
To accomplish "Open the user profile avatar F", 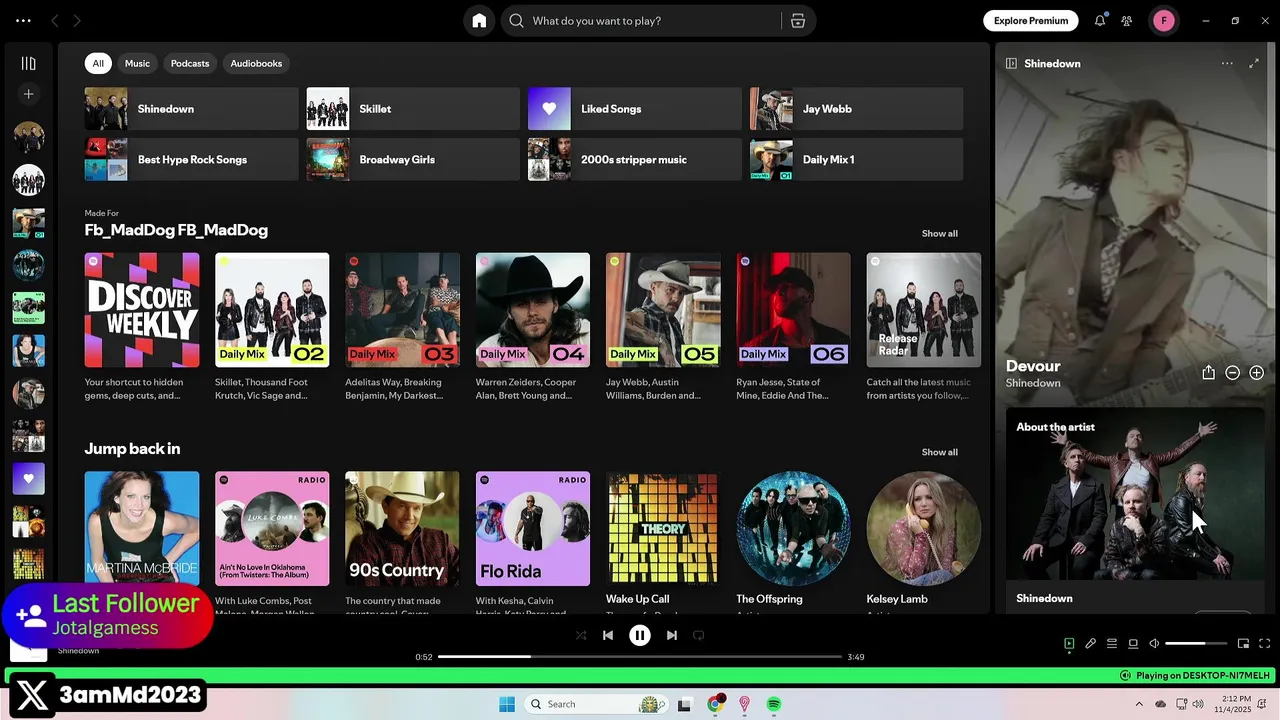I will coord(1164,21).
